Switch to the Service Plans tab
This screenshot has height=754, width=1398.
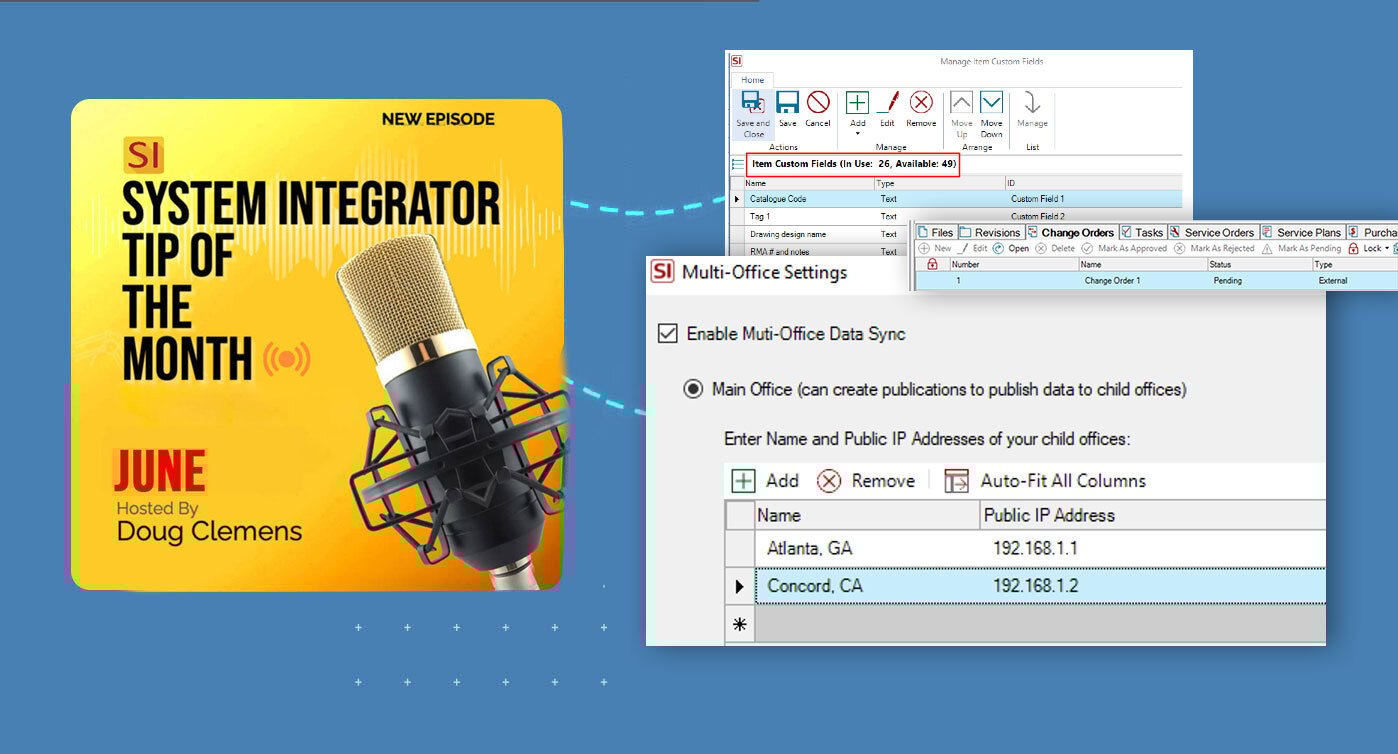point(1302,232)
